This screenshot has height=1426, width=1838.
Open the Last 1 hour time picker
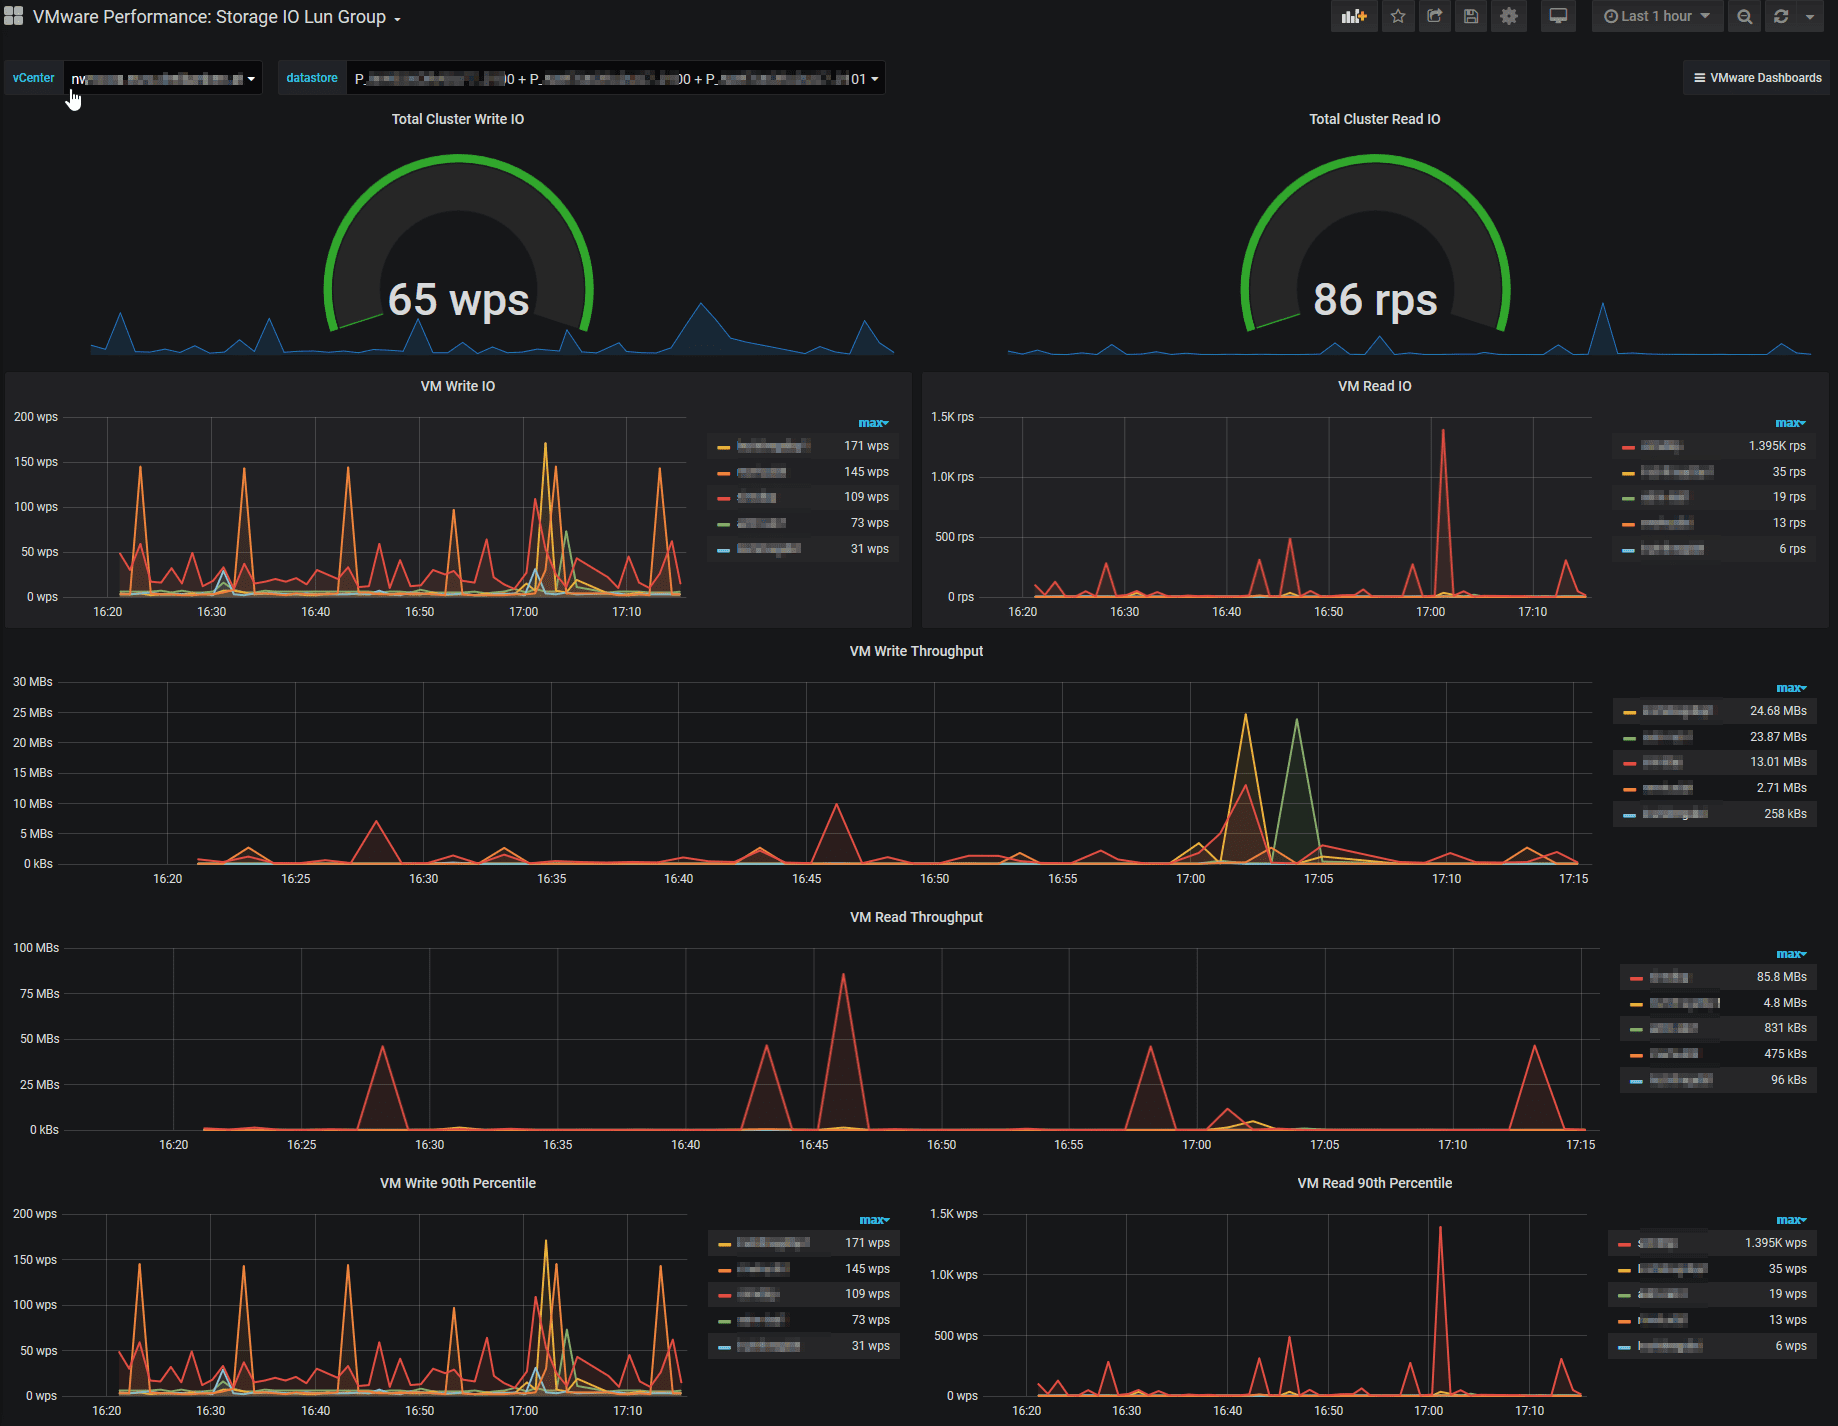(x=1657, y=16)
